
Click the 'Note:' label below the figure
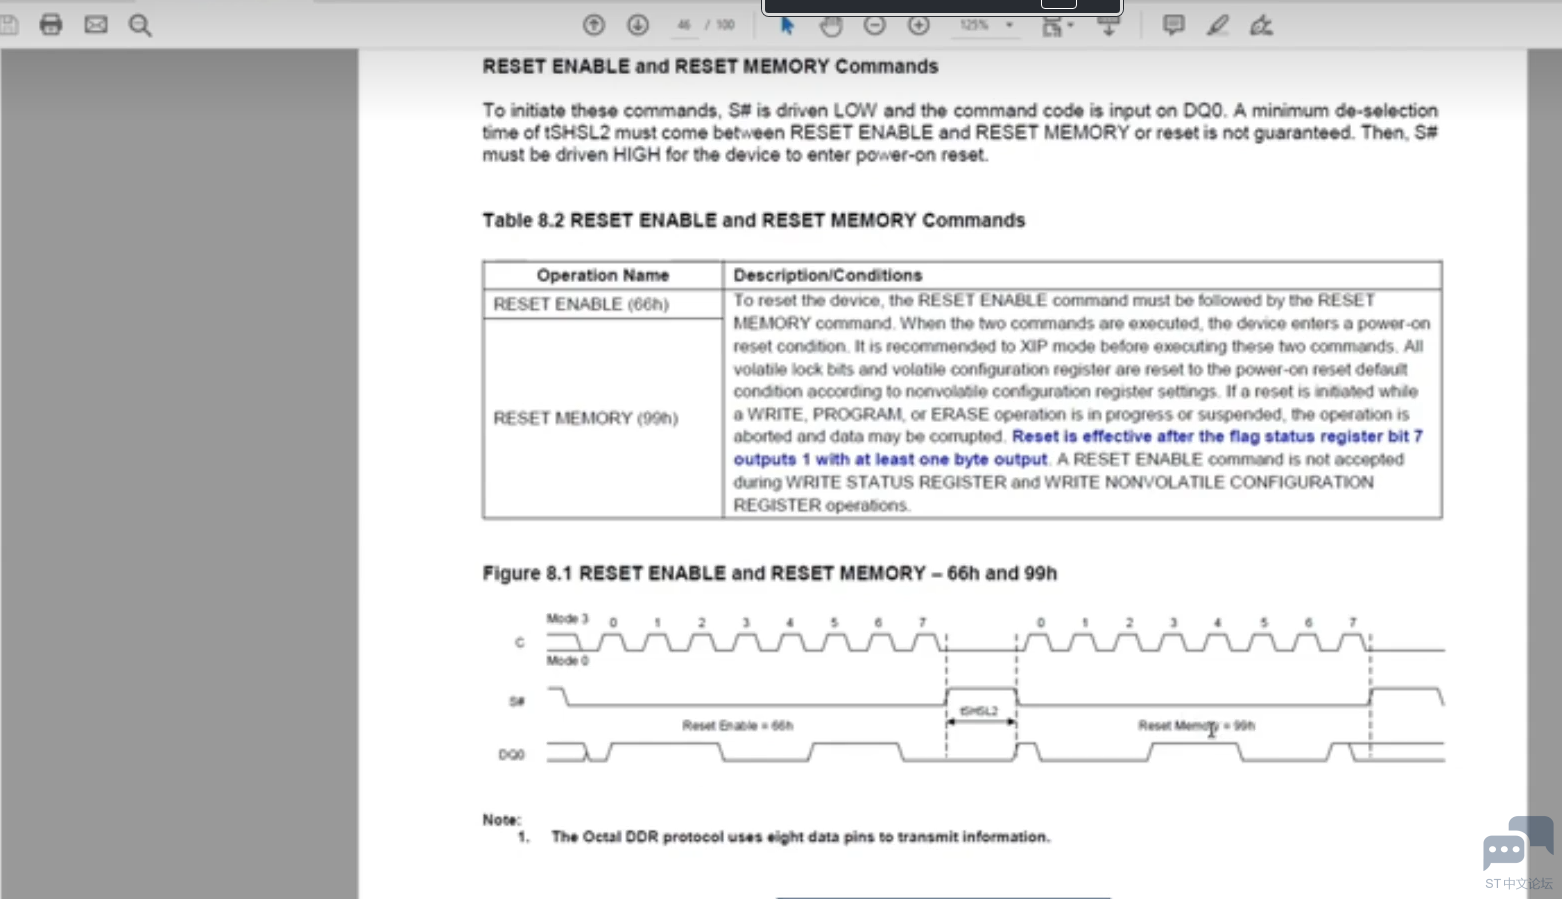[502, 820]
